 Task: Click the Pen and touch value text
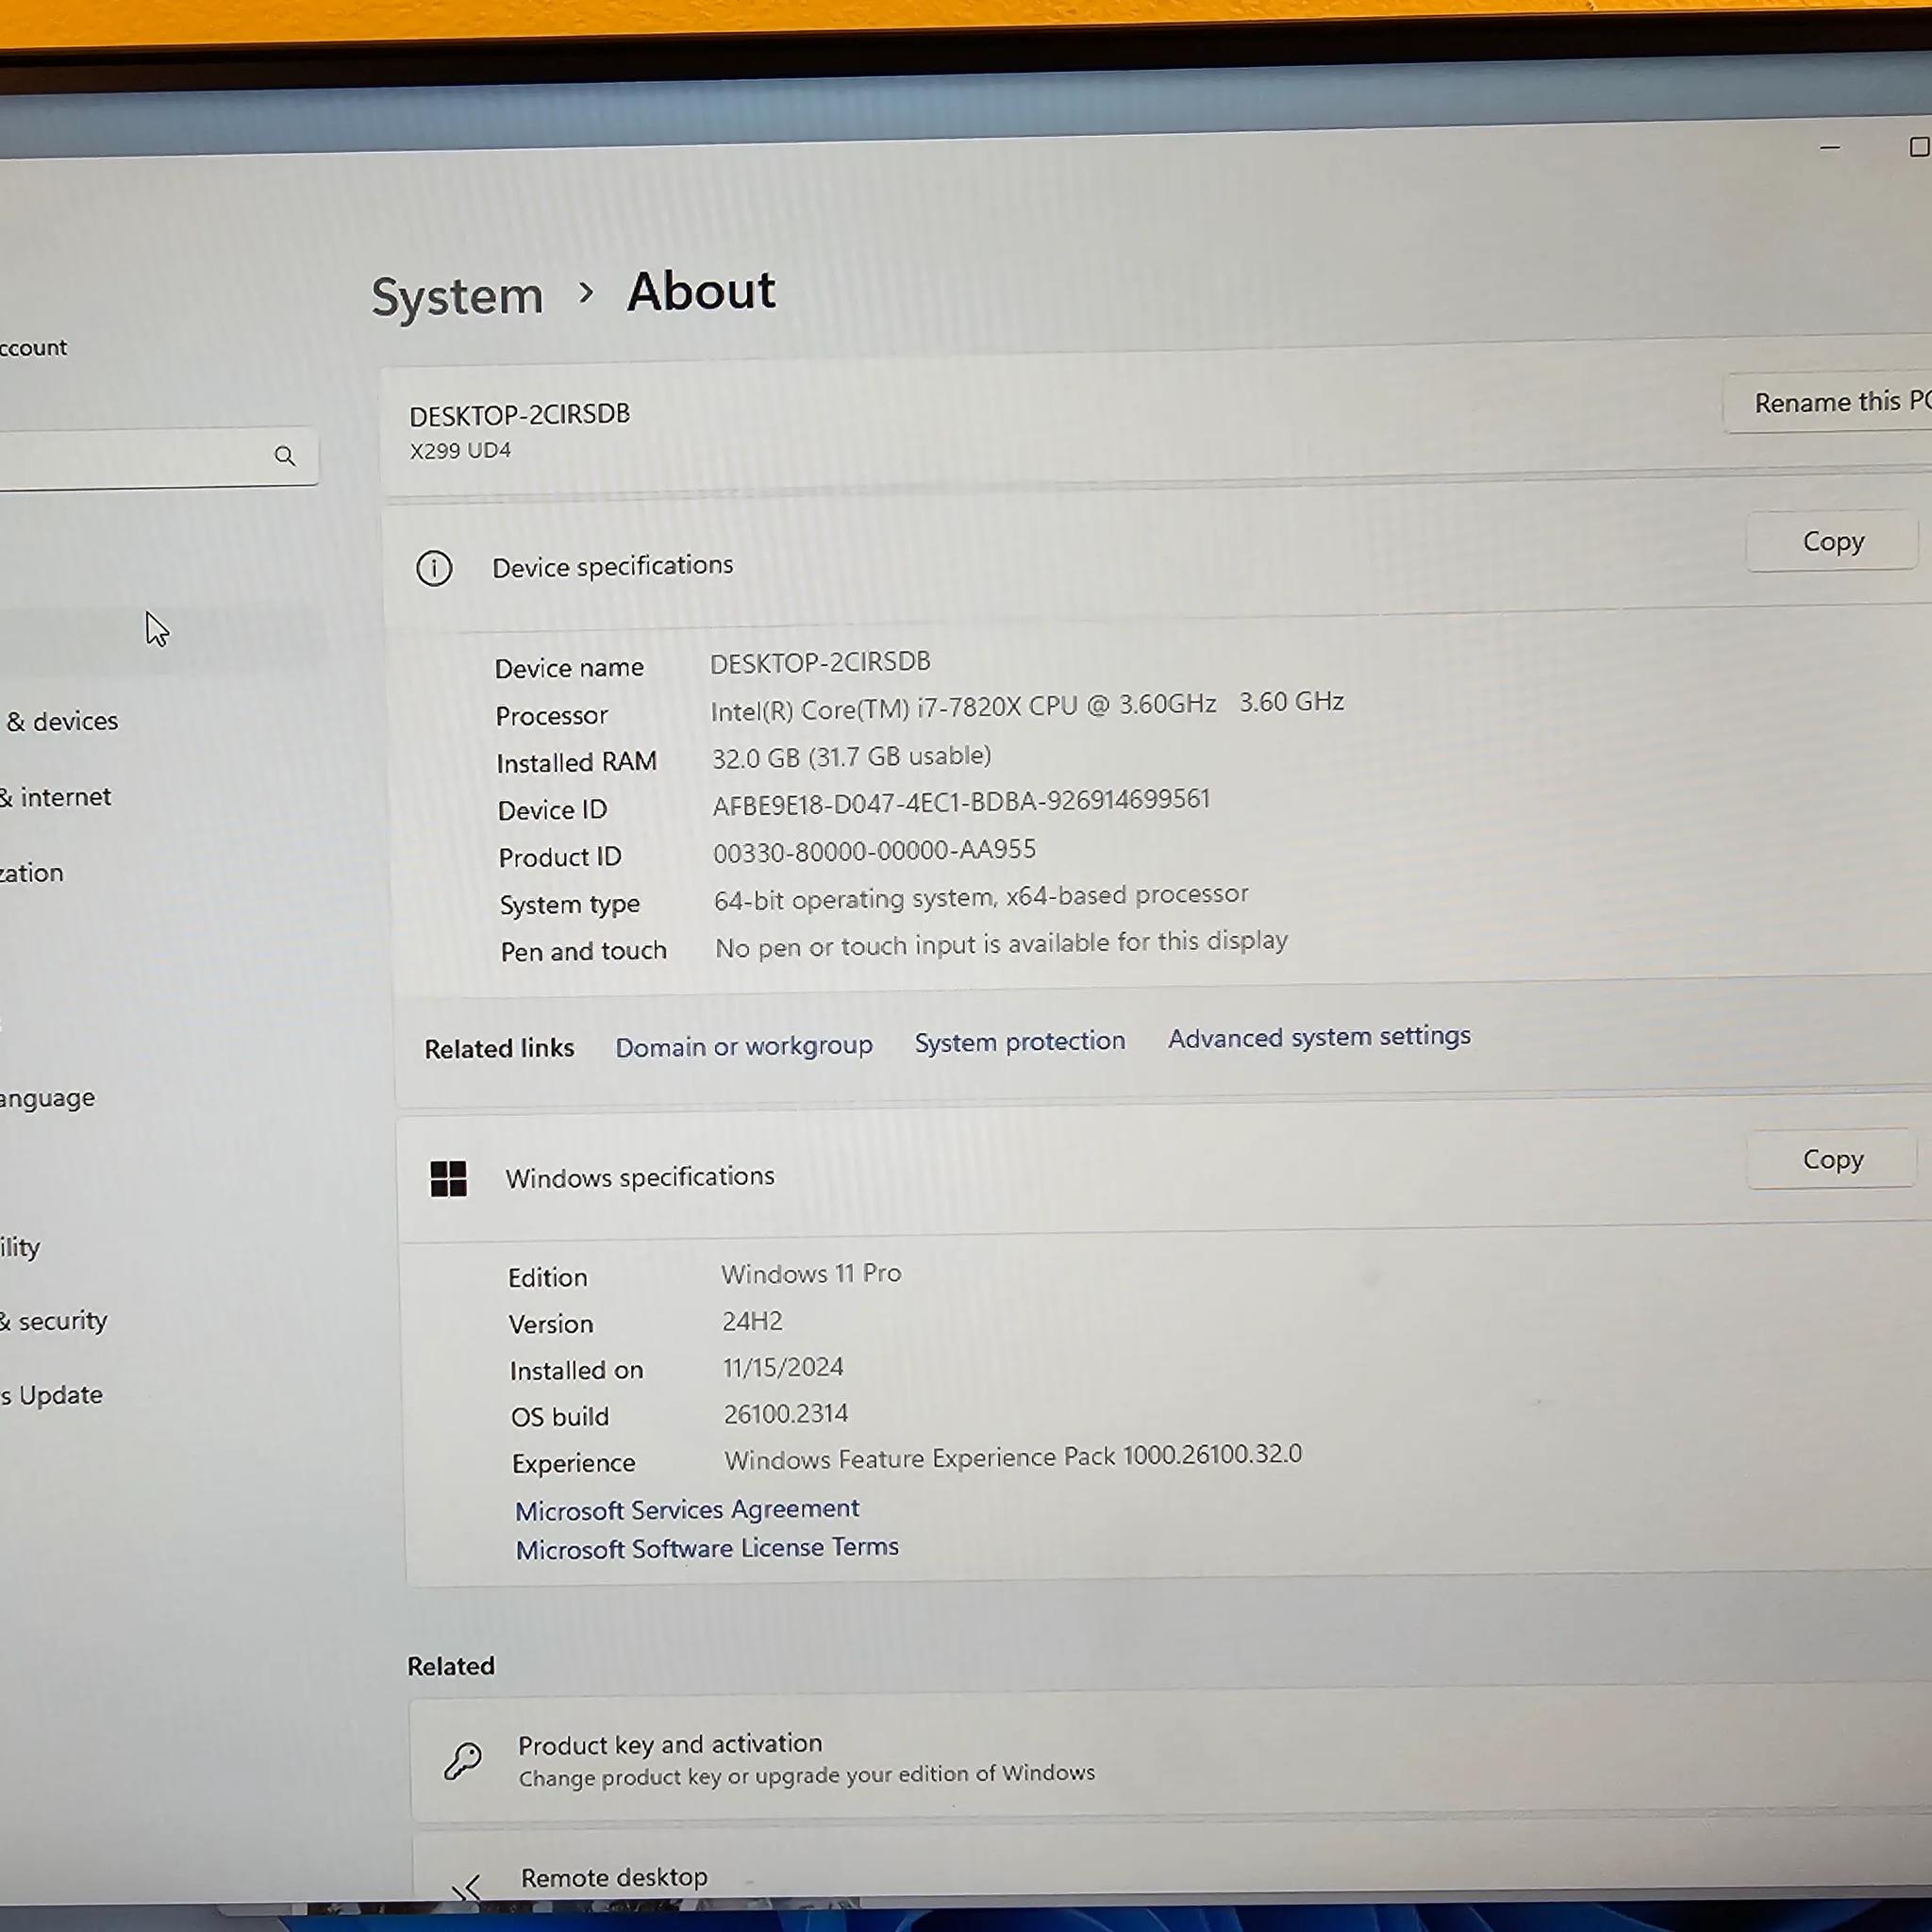click(x=1001, y=943)
